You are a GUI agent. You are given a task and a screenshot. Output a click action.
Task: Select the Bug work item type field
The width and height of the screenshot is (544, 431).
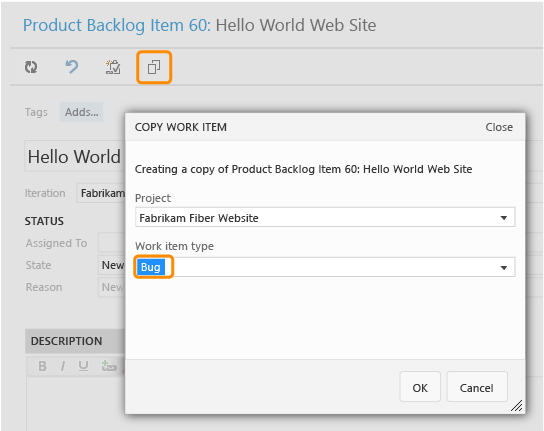tap(325, 267)
